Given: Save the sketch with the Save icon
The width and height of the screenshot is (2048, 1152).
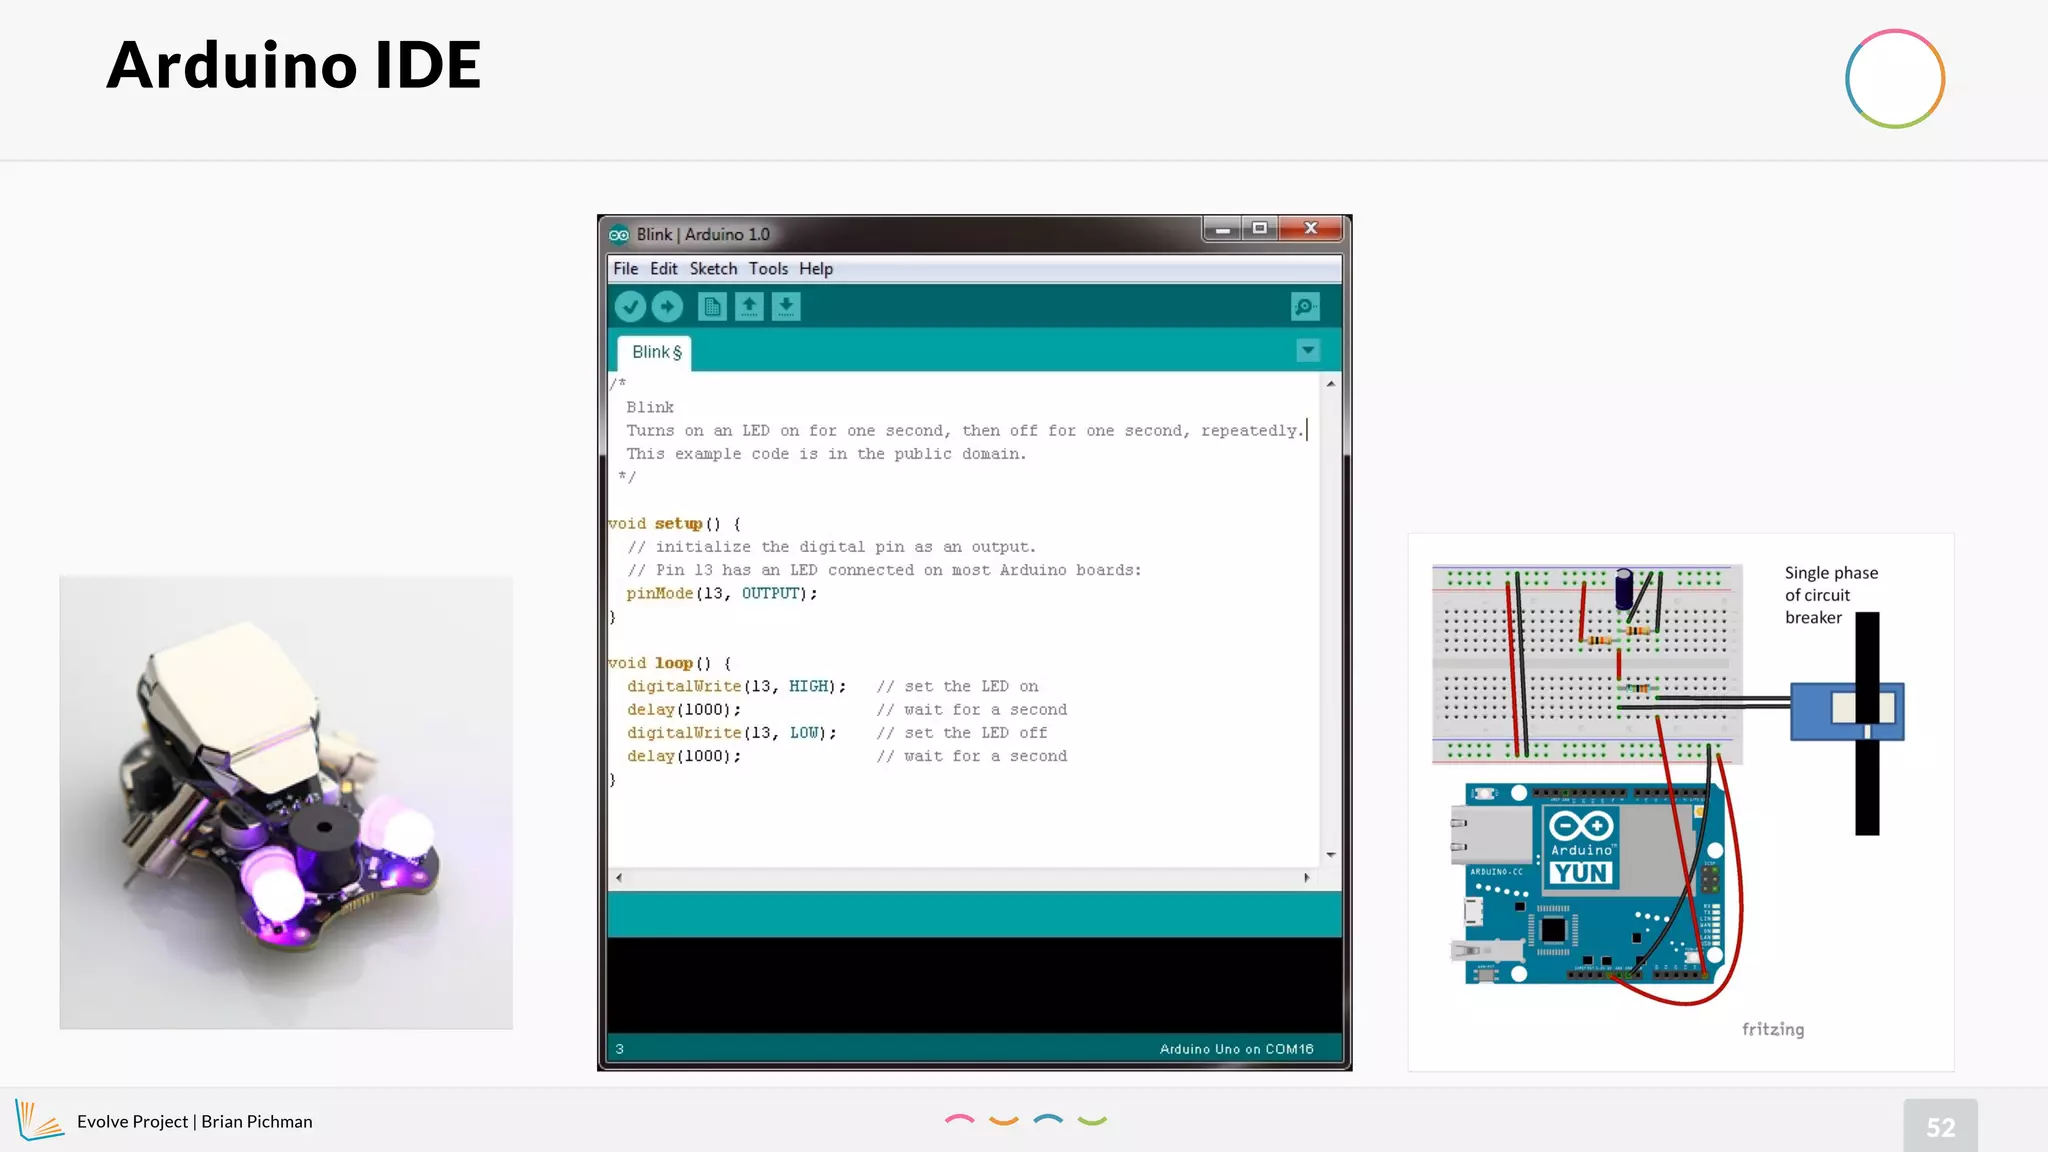Looking at the screenshot, I should (786, 307).
